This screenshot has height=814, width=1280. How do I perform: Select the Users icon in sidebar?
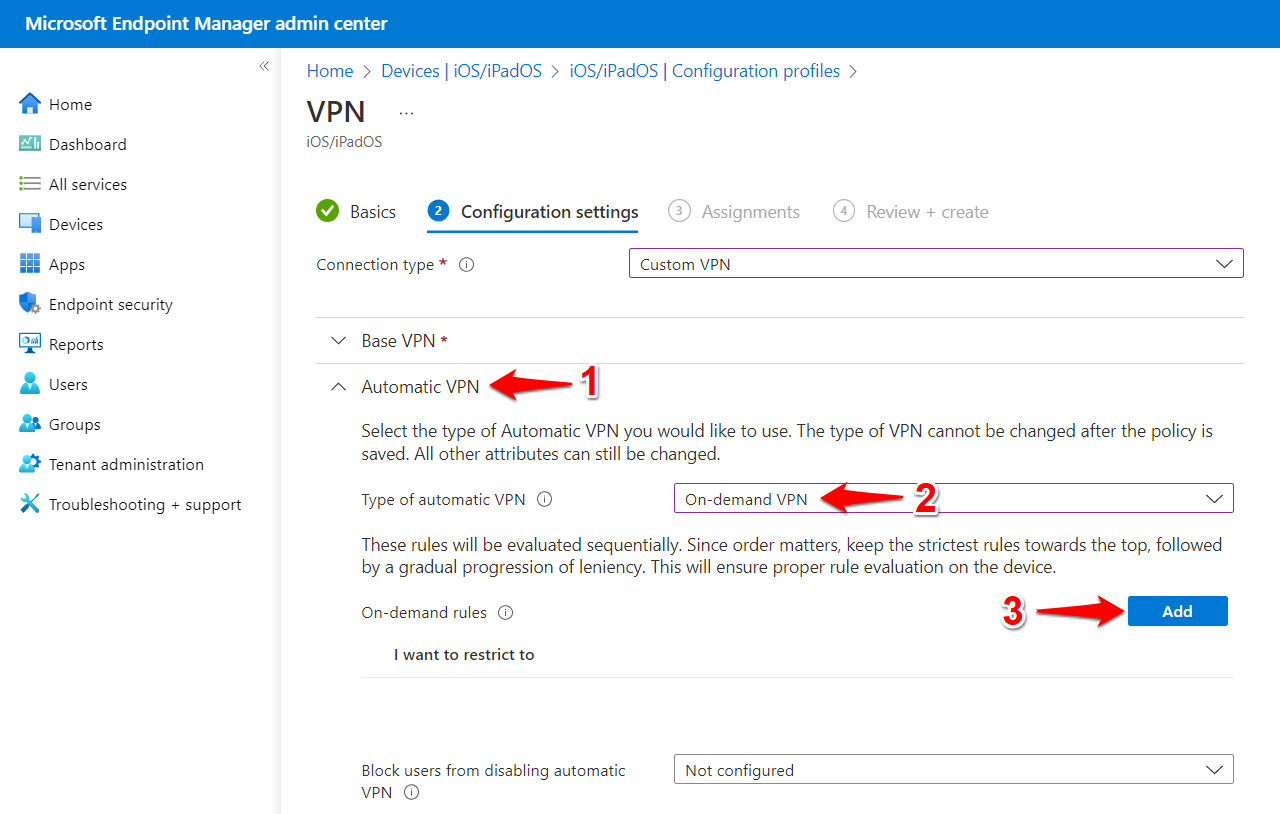pos(29,384)
